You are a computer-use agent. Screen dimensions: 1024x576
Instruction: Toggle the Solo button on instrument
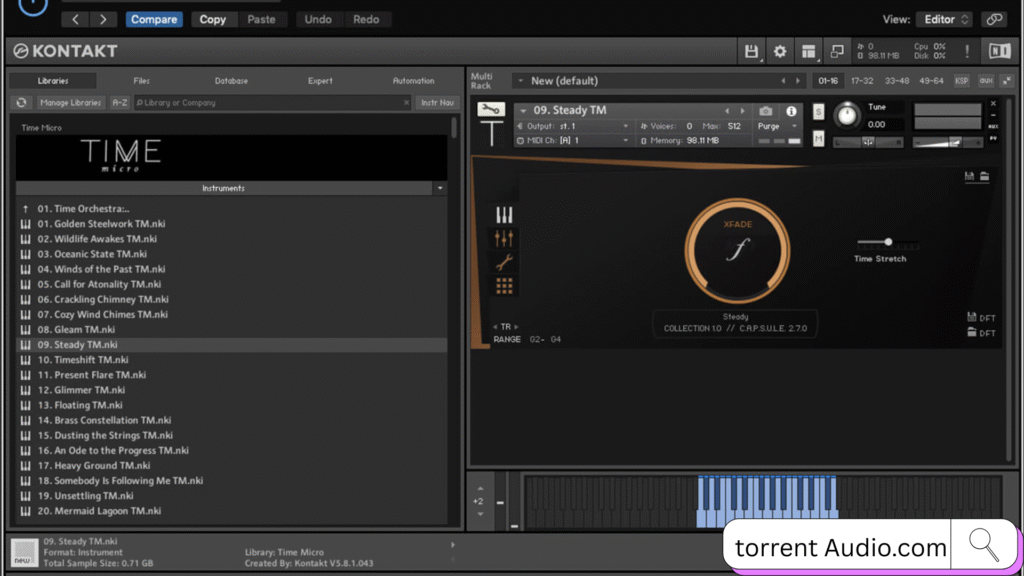pyautogui.click(x=819, y=111)
